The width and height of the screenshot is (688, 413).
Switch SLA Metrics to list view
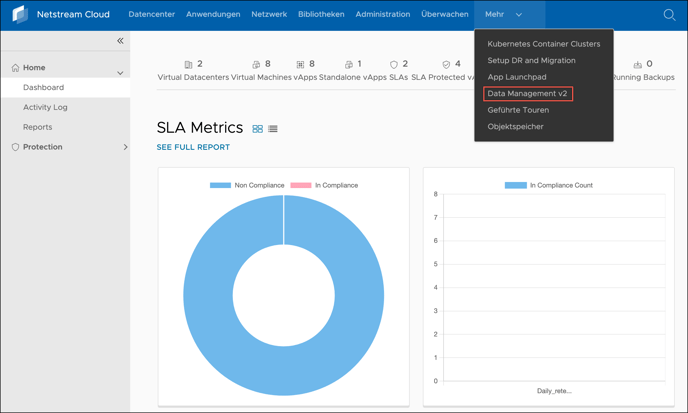coord(273,129)
